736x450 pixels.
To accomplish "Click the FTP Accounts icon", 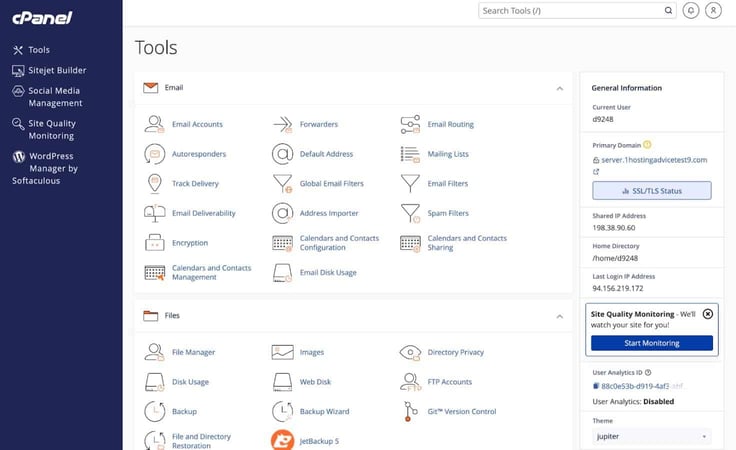I will point(410,382).
